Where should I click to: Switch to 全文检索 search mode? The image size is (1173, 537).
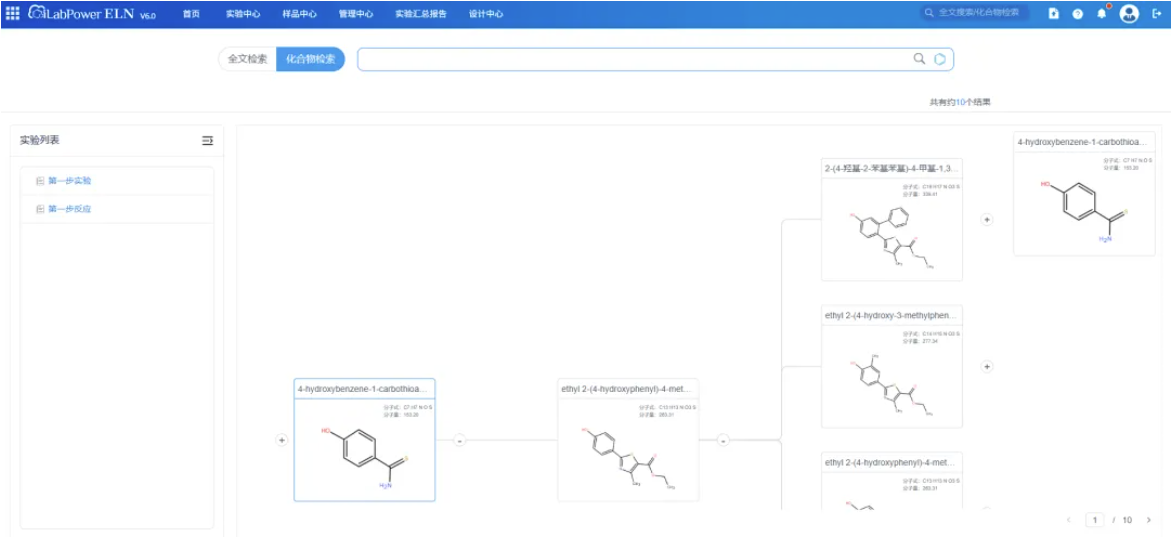pyautogui.click(x=248, y=59)
